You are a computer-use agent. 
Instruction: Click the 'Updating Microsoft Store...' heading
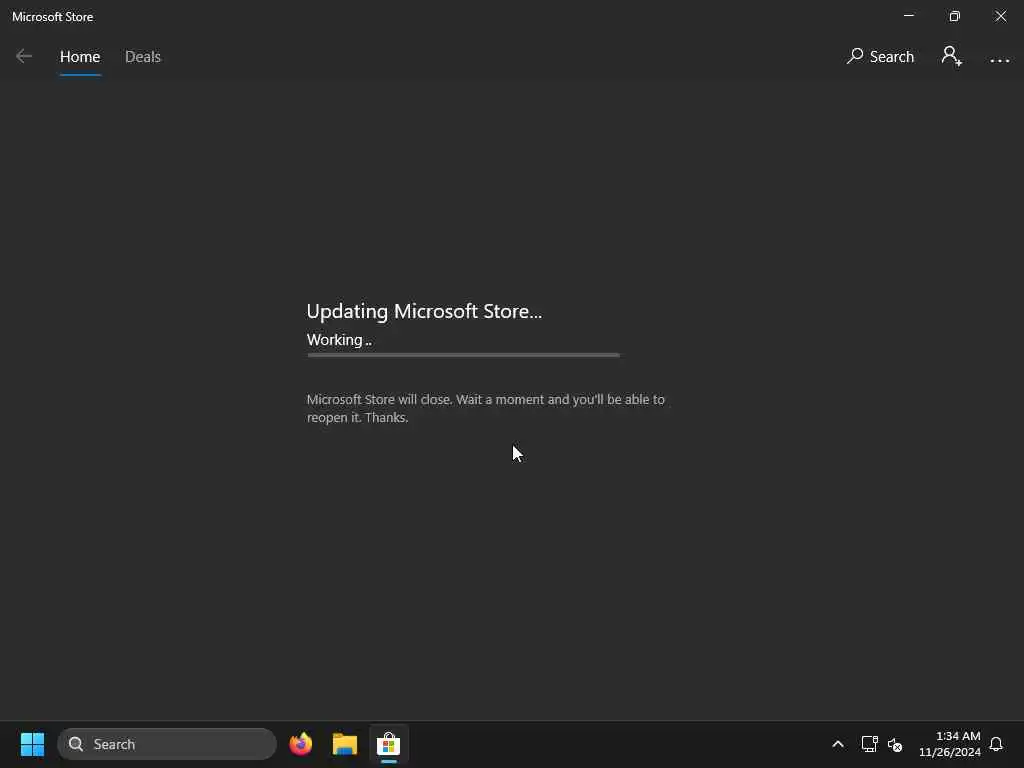(424, 312)
